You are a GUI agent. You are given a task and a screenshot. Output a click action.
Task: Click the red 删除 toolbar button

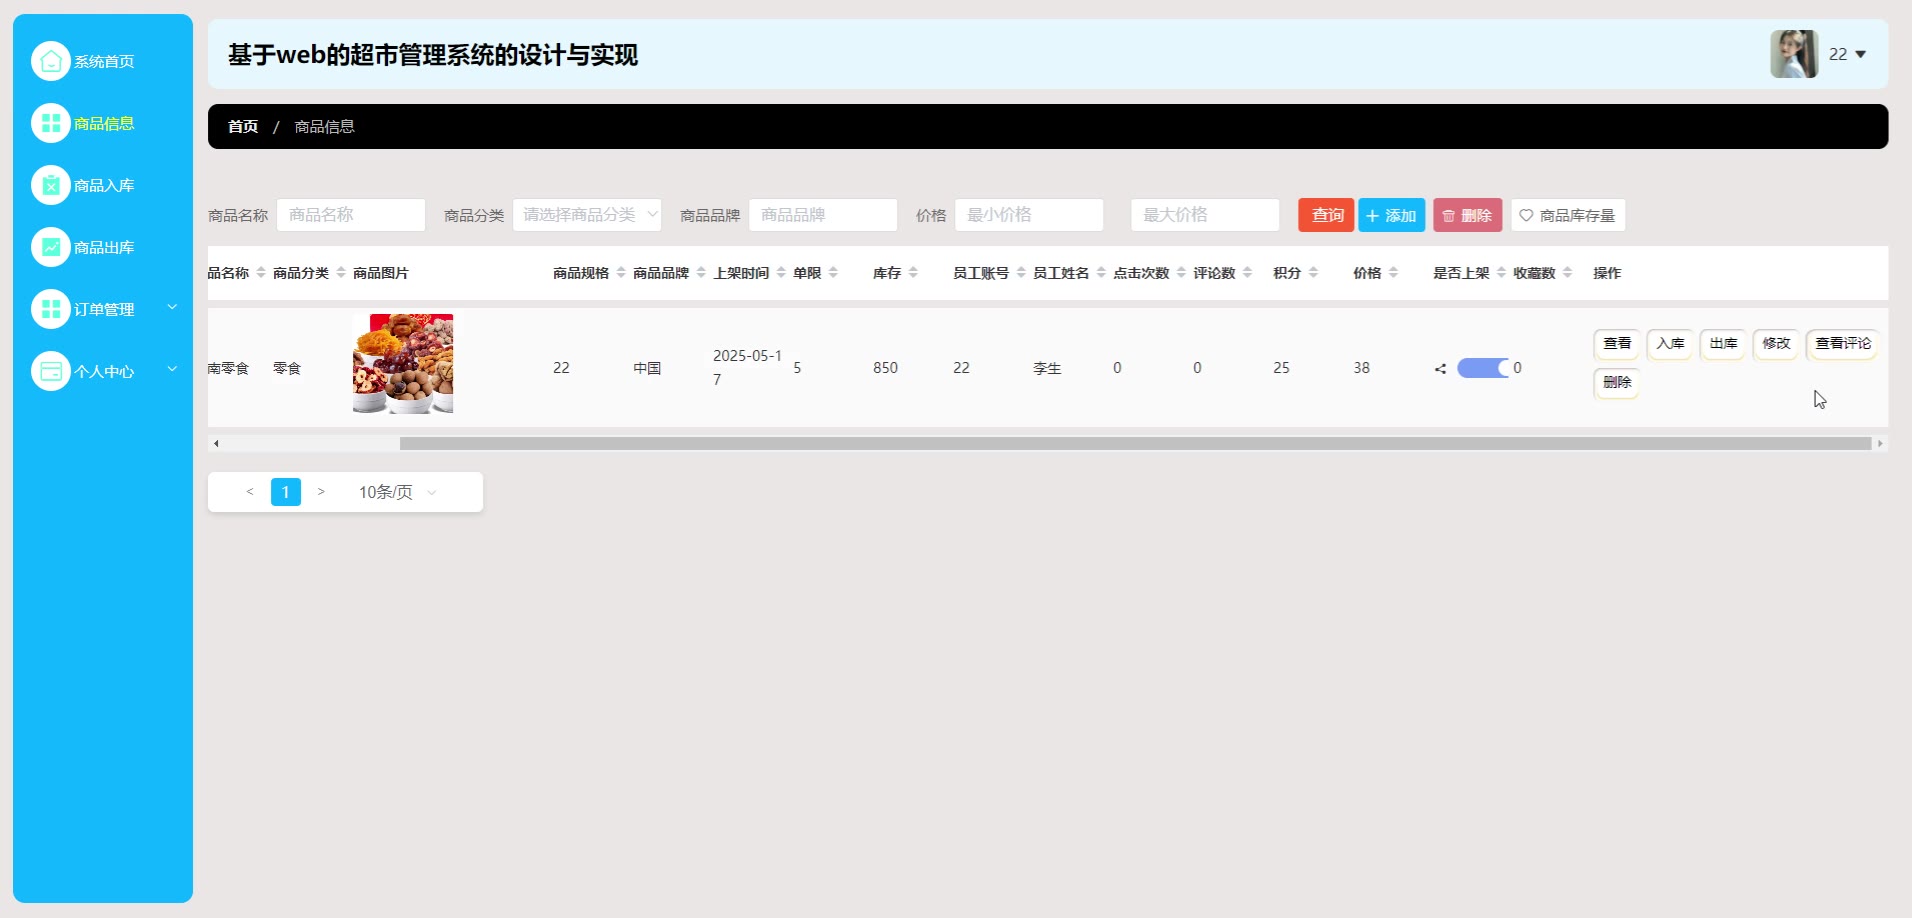click(x=1467, y=215)
